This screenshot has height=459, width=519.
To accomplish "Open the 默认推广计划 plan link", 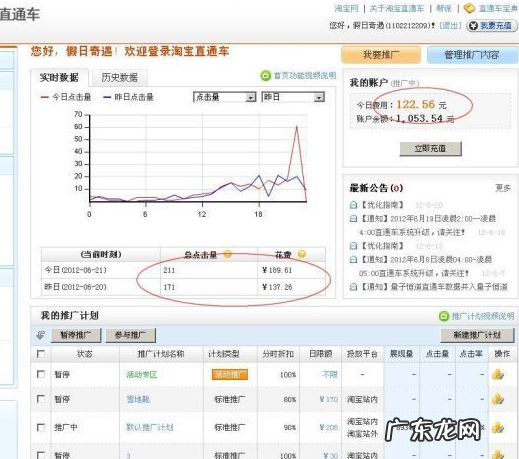I will [x=150, y=427].
